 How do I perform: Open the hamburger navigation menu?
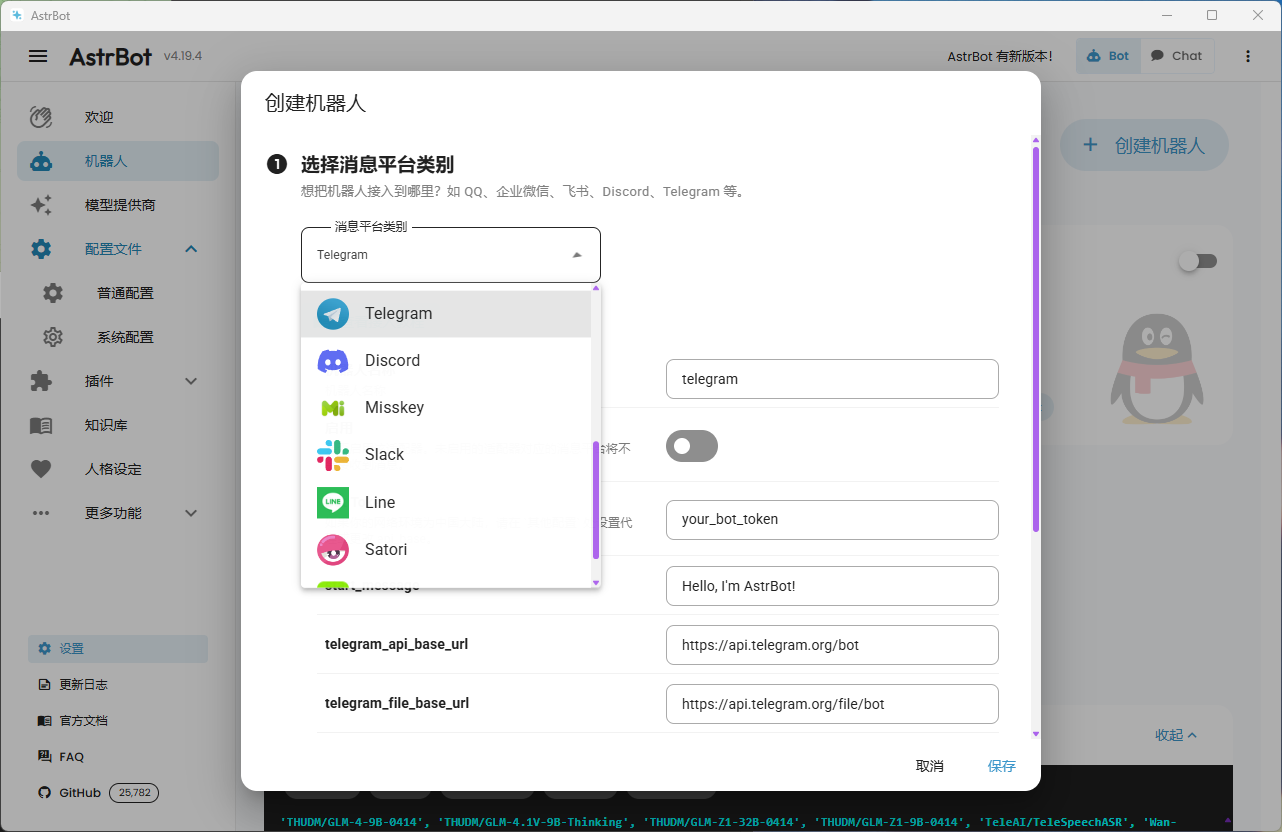38,56
